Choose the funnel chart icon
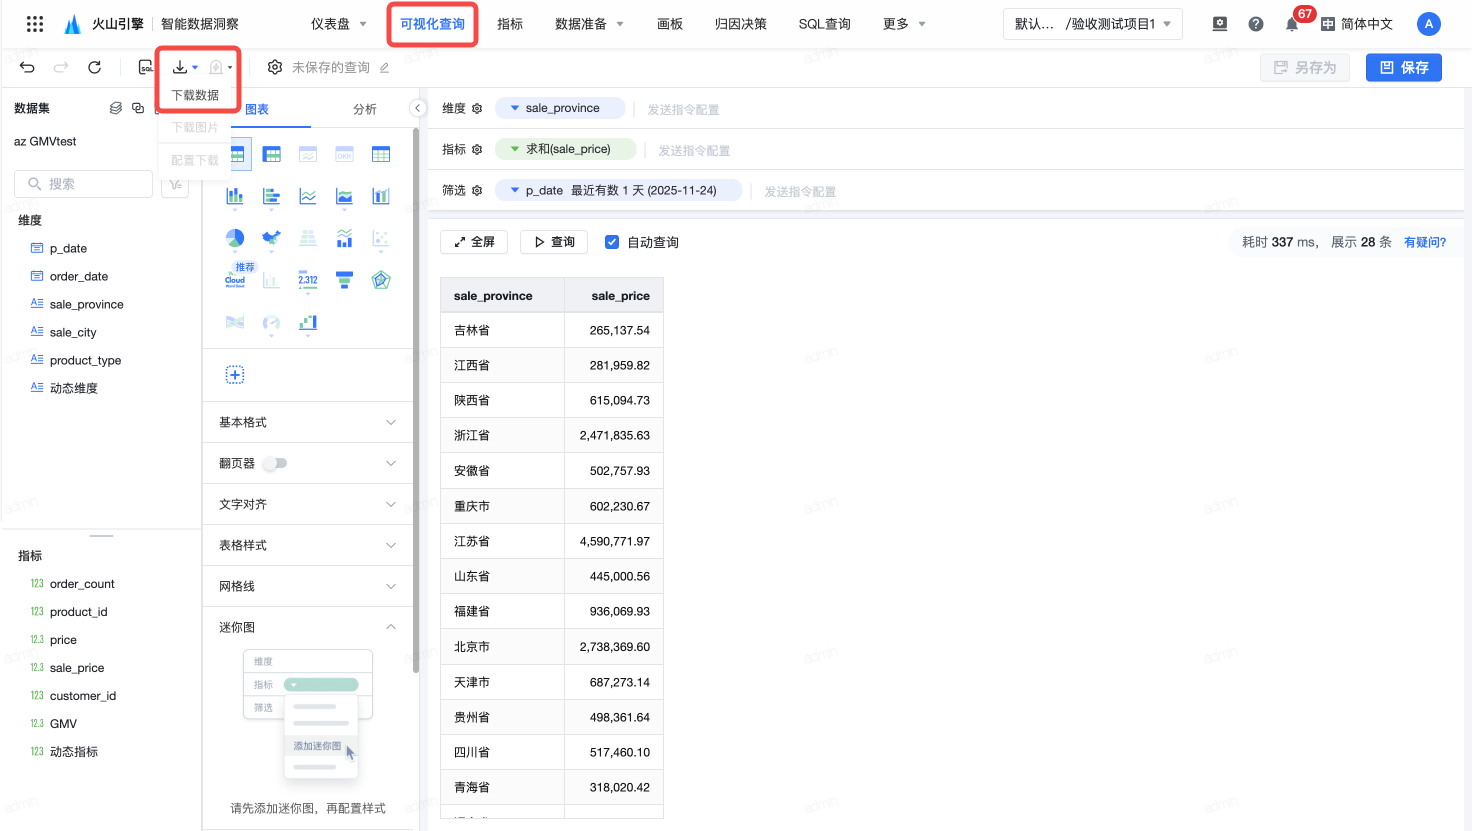Viewport: 1472px width, 831px height. (x=344, y=280)
